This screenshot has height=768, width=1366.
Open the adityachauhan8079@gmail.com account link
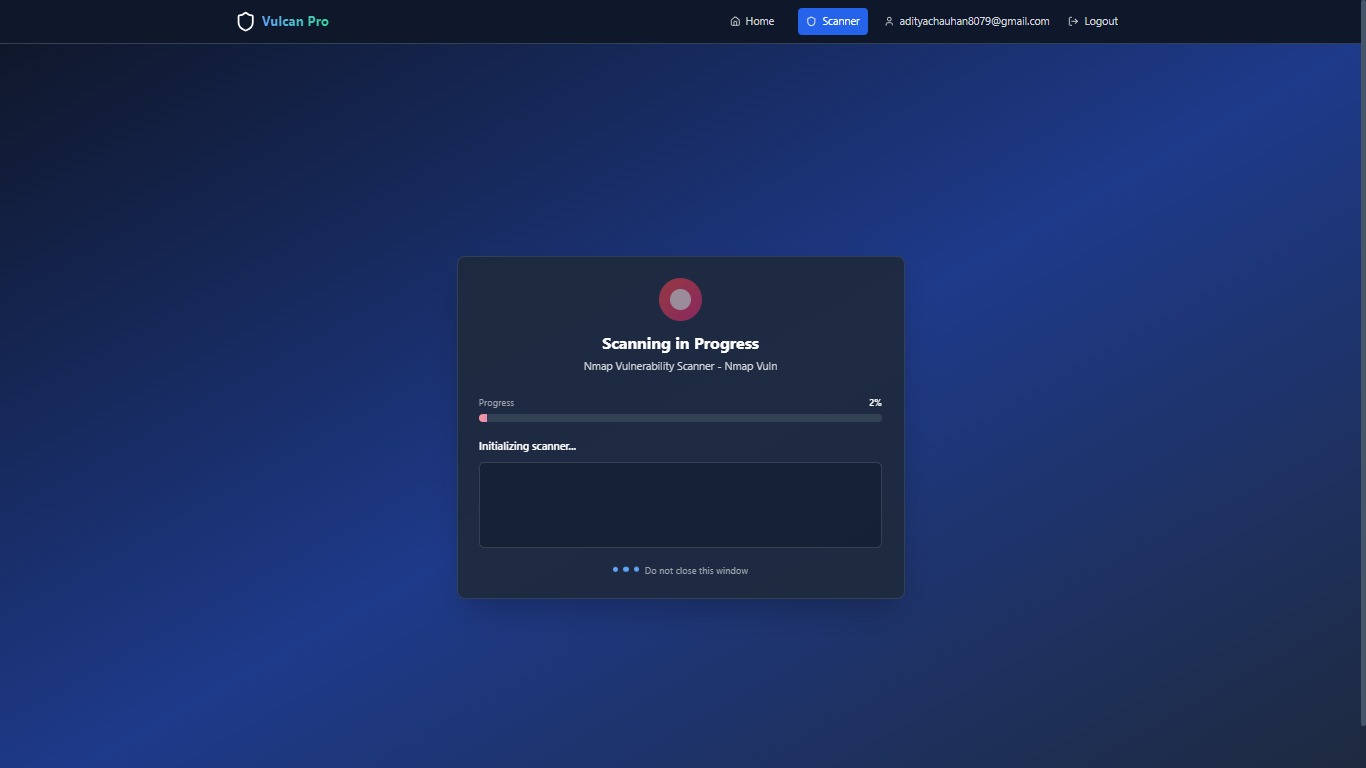click(x=967, y=21)
